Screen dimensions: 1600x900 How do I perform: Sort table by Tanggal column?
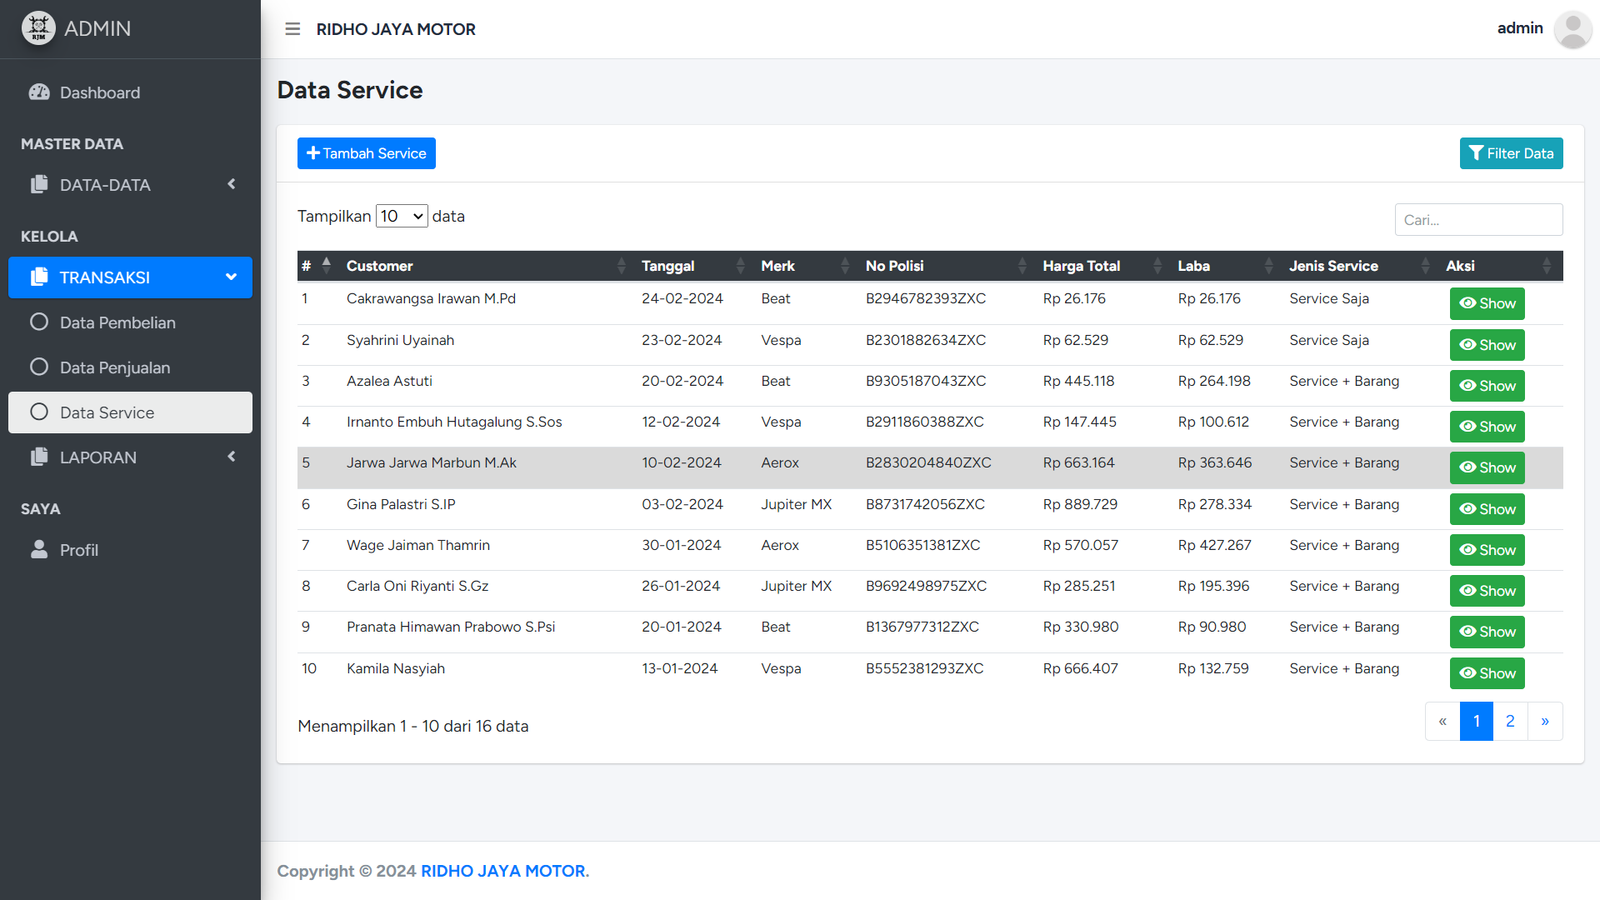point(740,266)
